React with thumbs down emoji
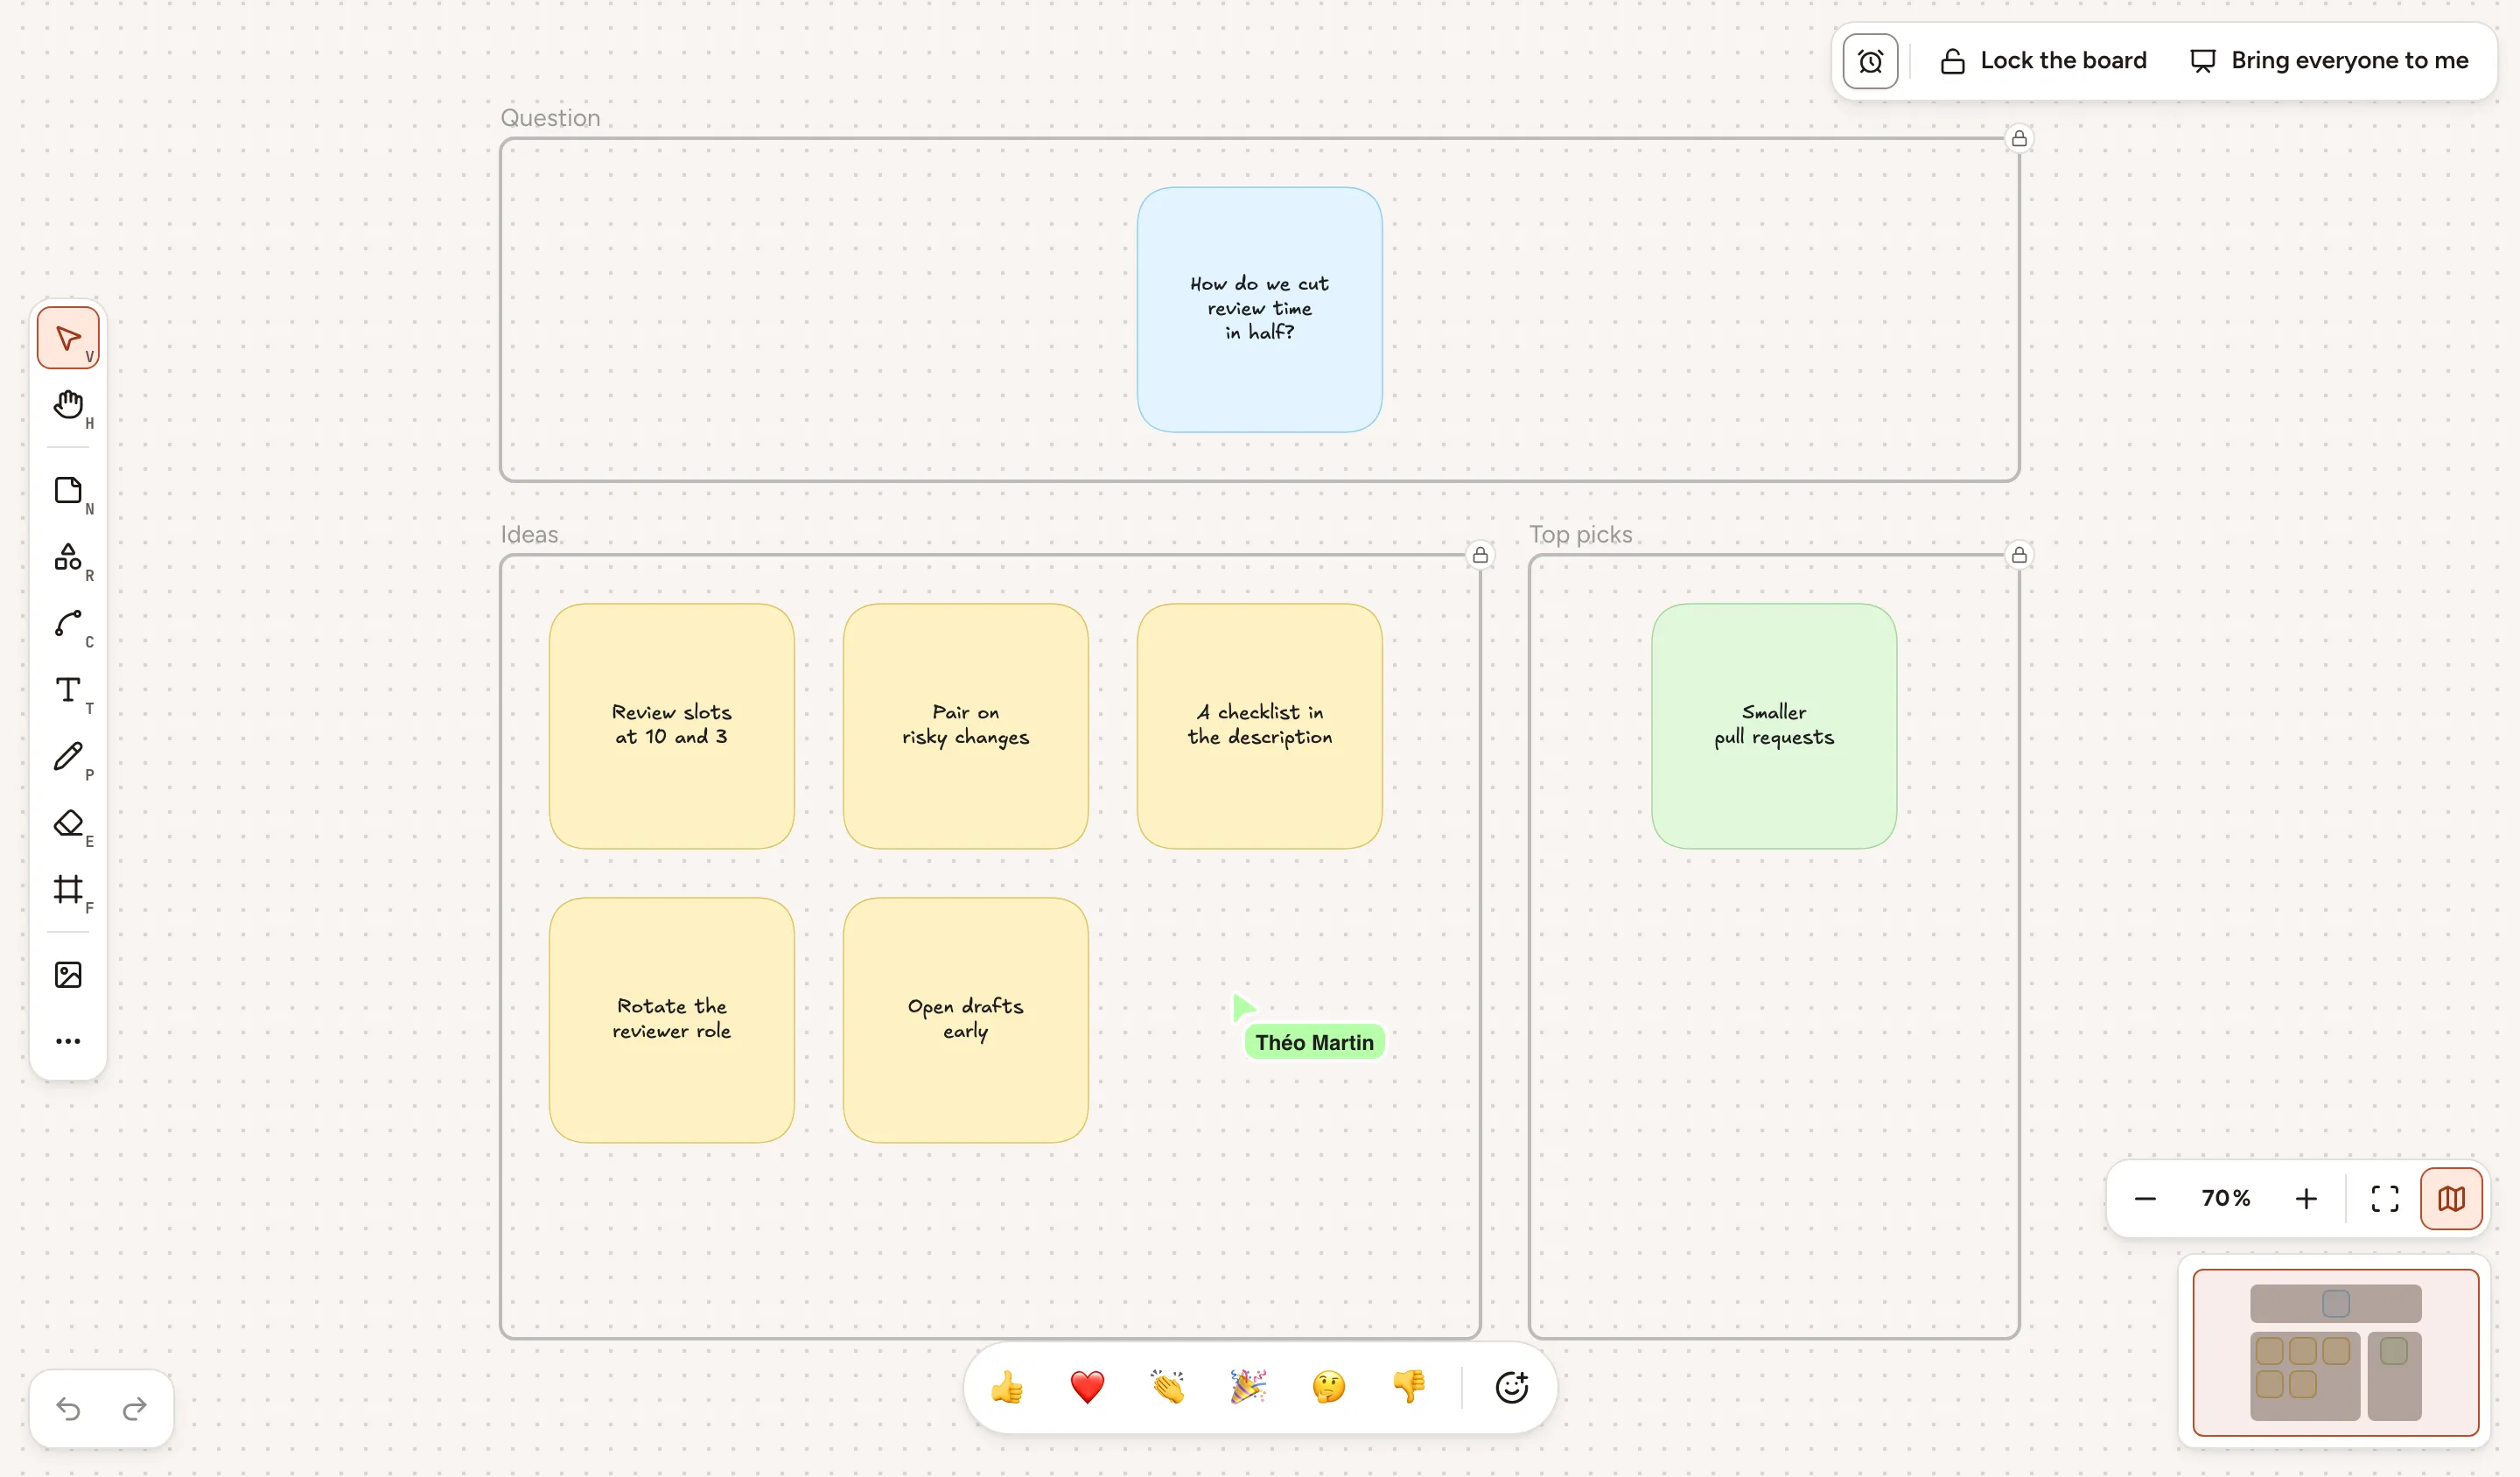This screenshot has height=1477, width=2520. pos(1409,1387)
